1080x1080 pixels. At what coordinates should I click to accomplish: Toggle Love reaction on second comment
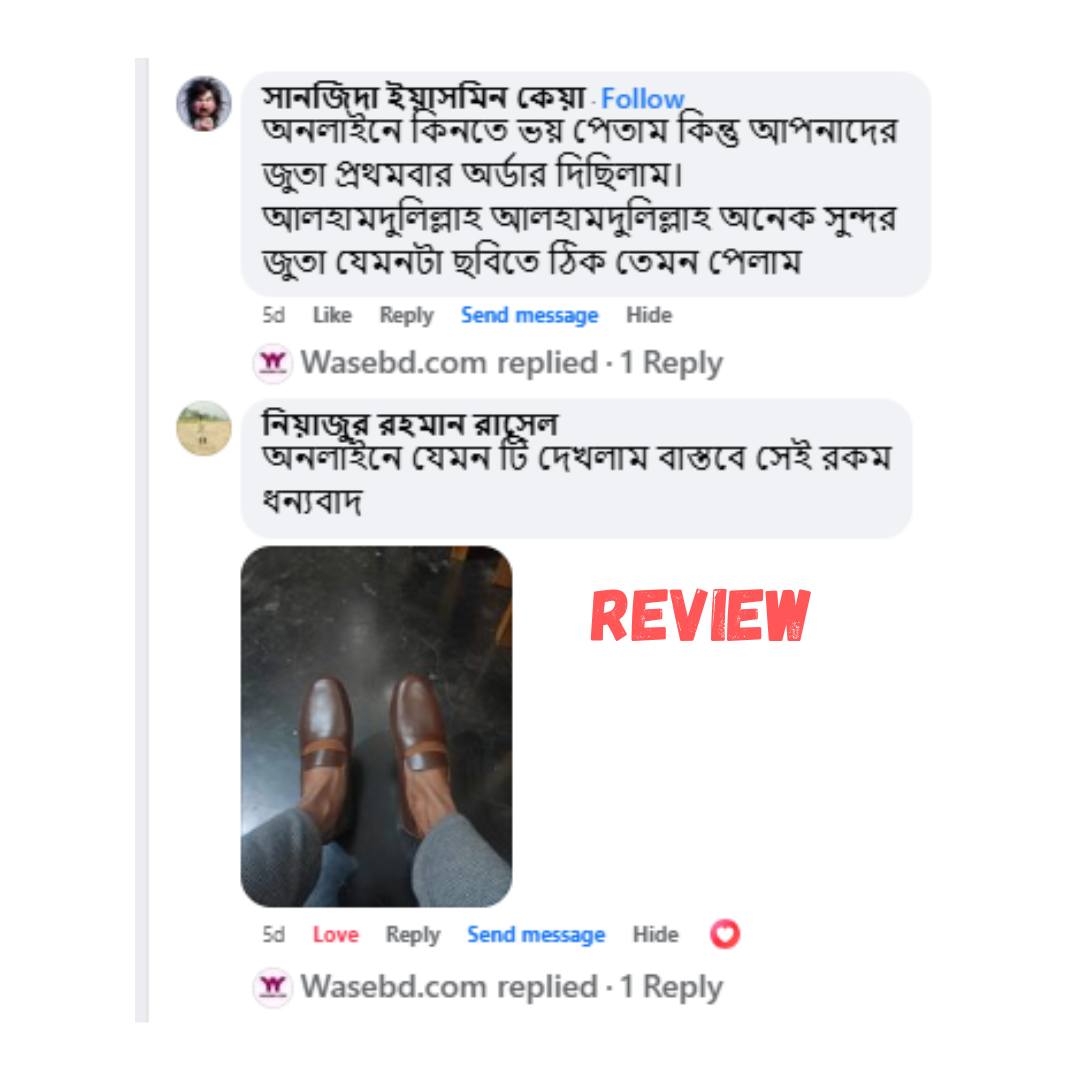335,935
